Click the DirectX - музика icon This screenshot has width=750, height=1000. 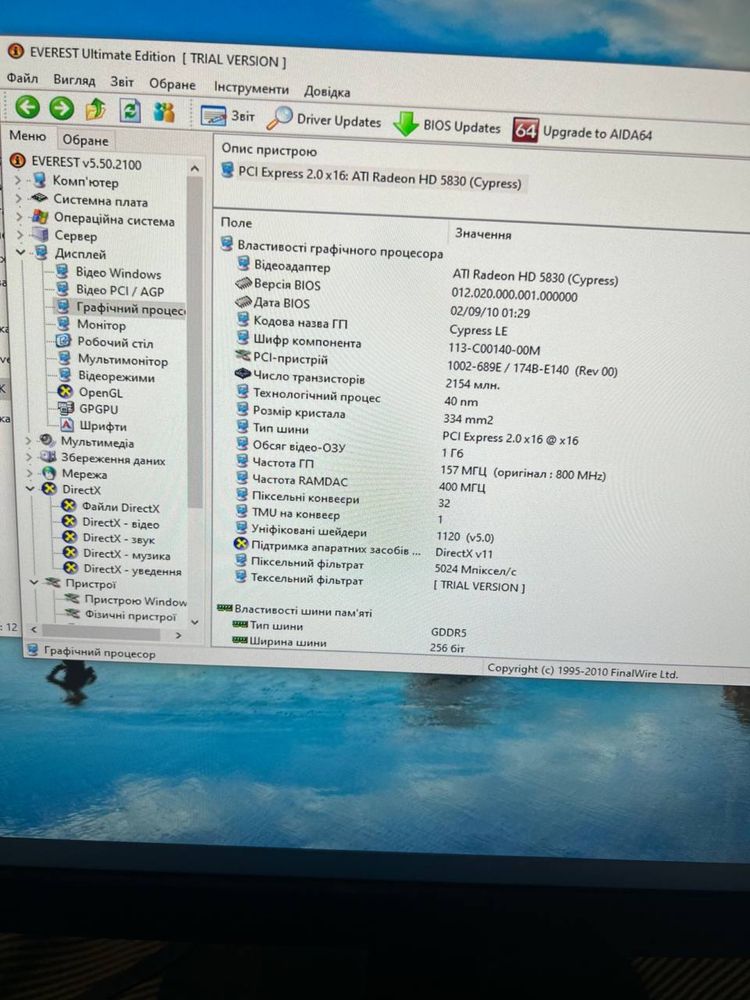point(70,553)
